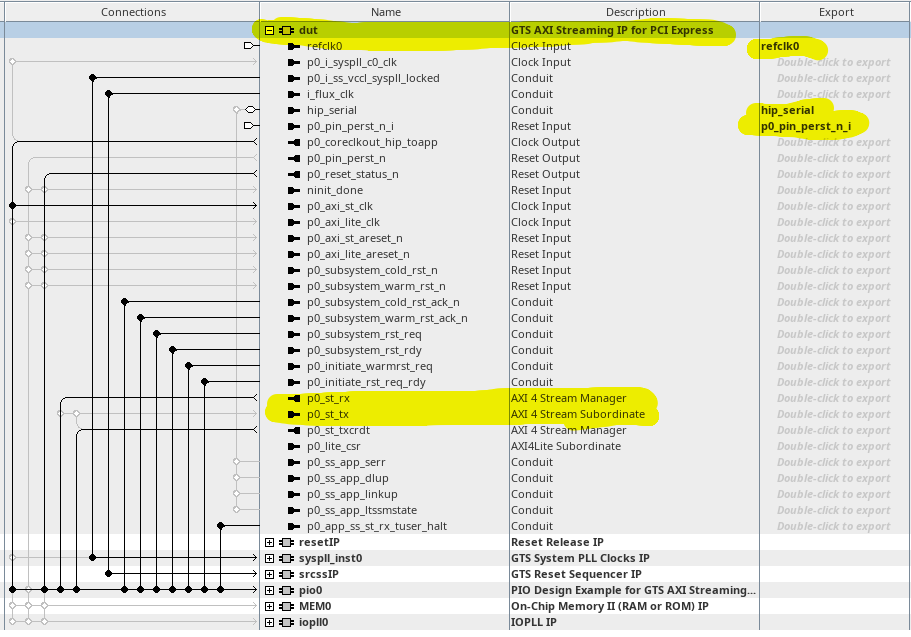The height and width of the screenshot is (637, 911).
Task: Toggle connection dot on p0_i_ss_vccl_syspll_locked line
Action: (x=92, y=77)
